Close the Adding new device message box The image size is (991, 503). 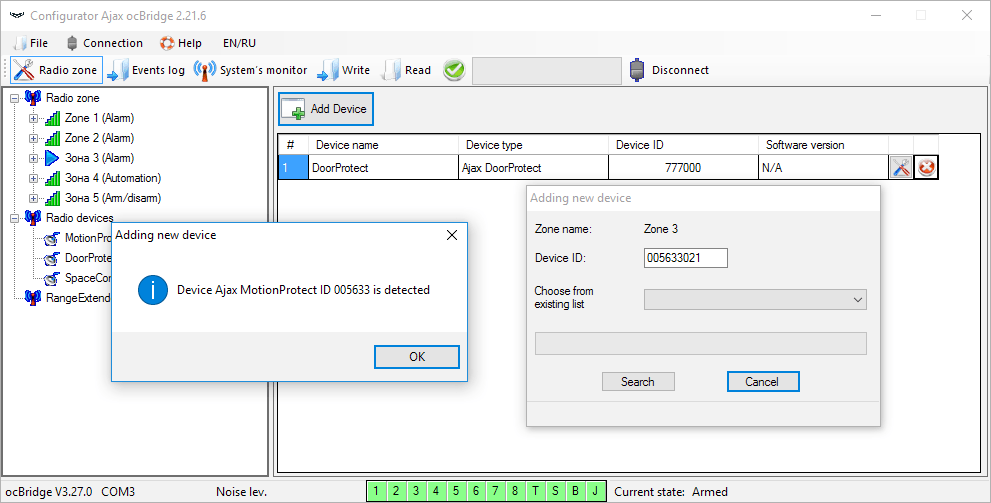coord(452,235)
